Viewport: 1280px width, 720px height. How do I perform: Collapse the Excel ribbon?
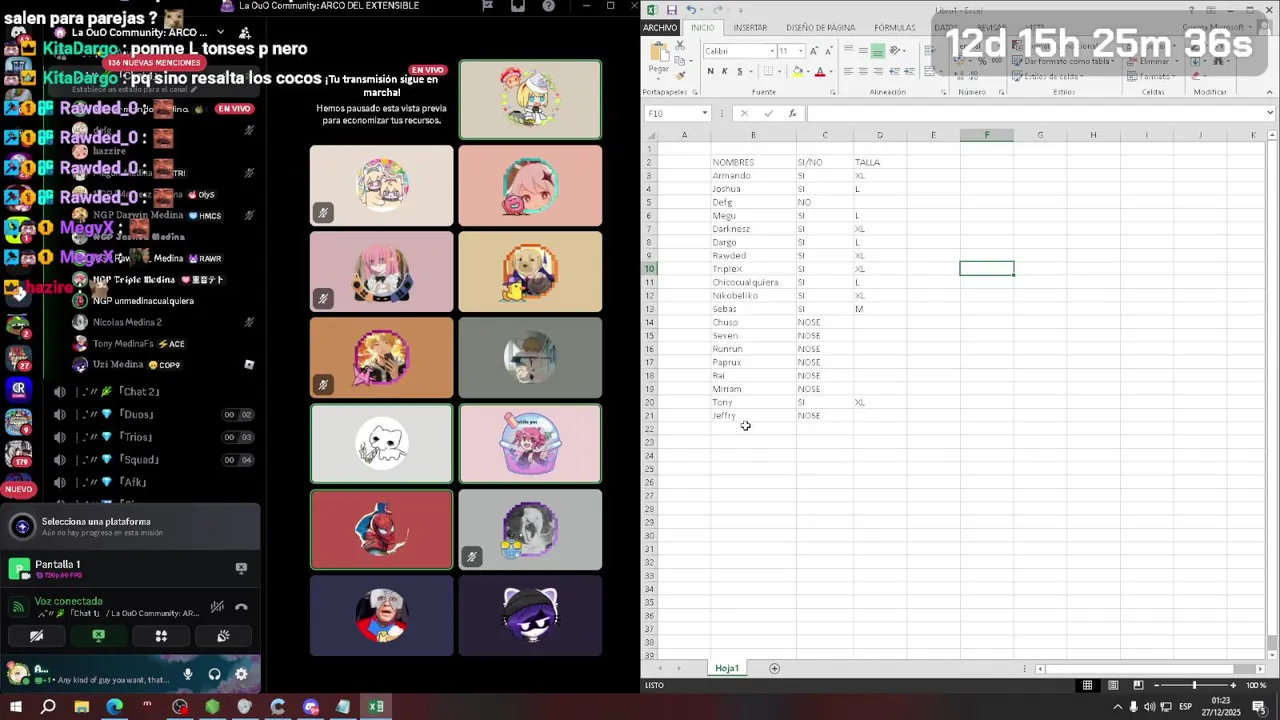1270,92
